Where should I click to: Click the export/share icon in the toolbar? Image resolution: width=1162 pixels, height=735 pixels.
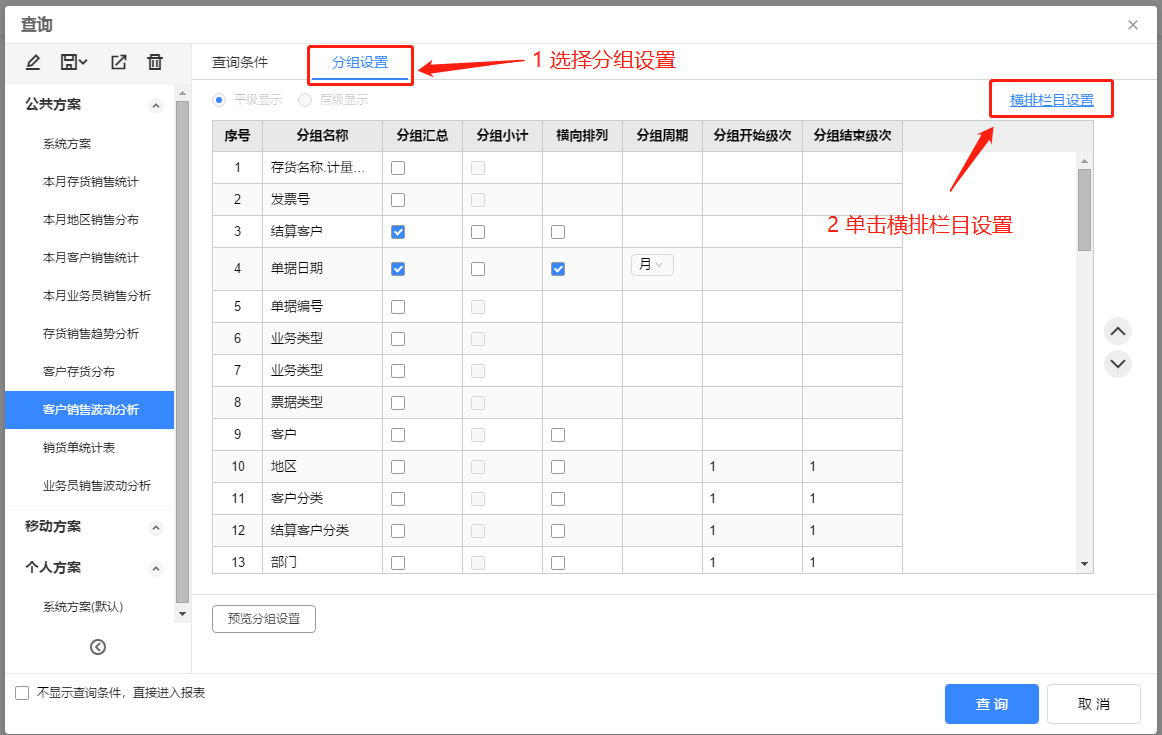(118, 61)
